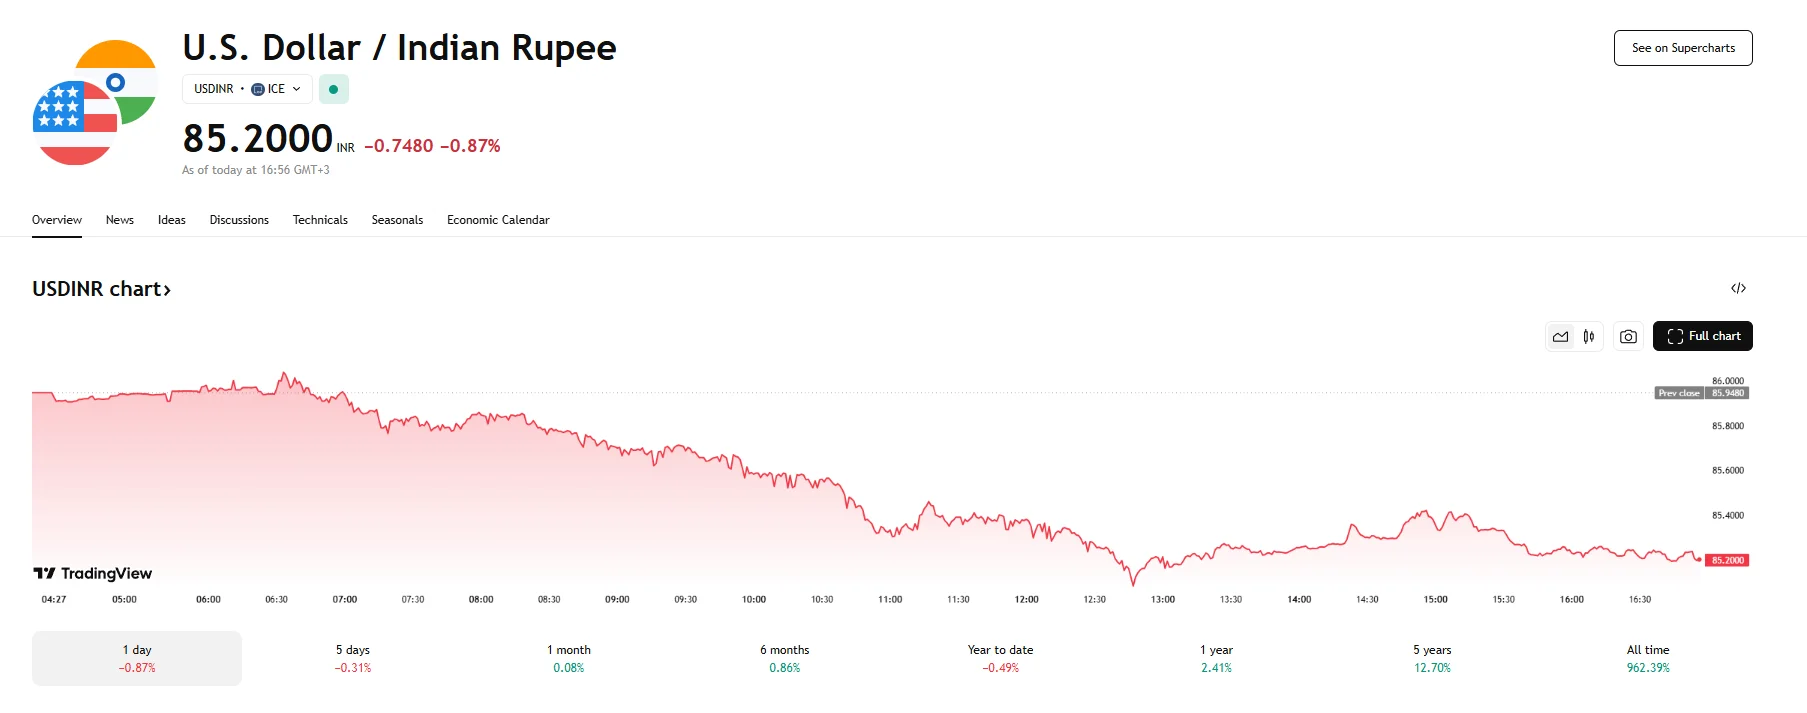Select the 1 month time range
Screen dimensions: 1807x713
pos(568,658)
